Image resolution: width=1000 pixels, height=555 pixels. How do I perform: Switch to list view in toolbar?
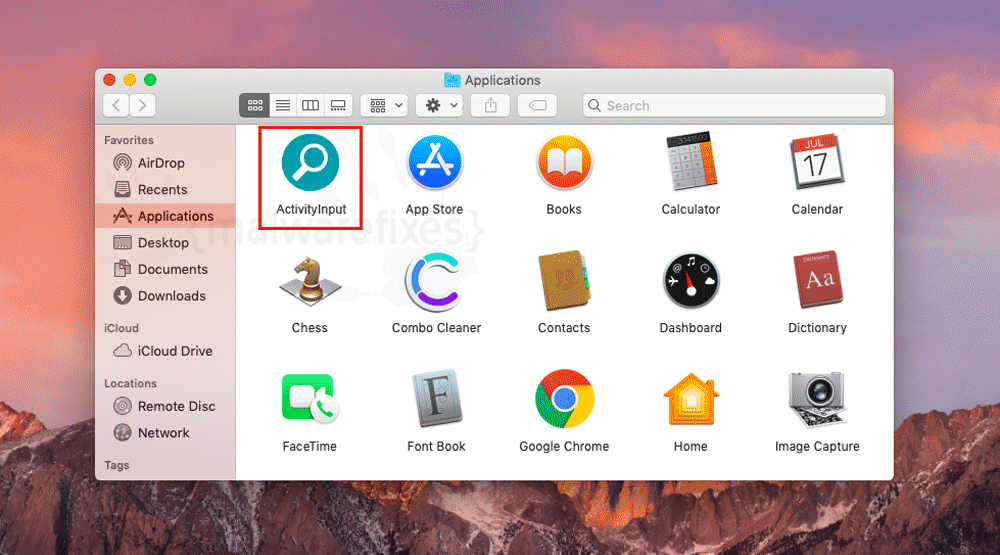click(283, 105)
